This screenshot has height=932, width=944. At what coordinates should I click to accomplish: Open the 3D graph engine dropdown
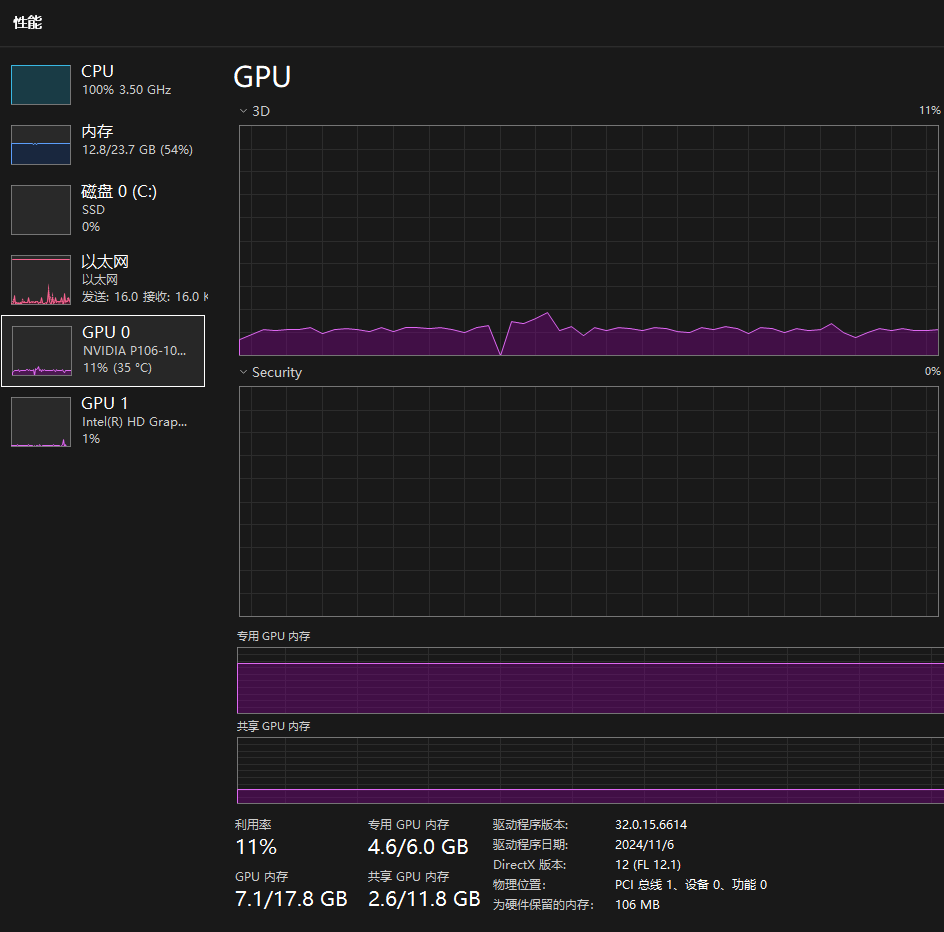coord(261,110)
